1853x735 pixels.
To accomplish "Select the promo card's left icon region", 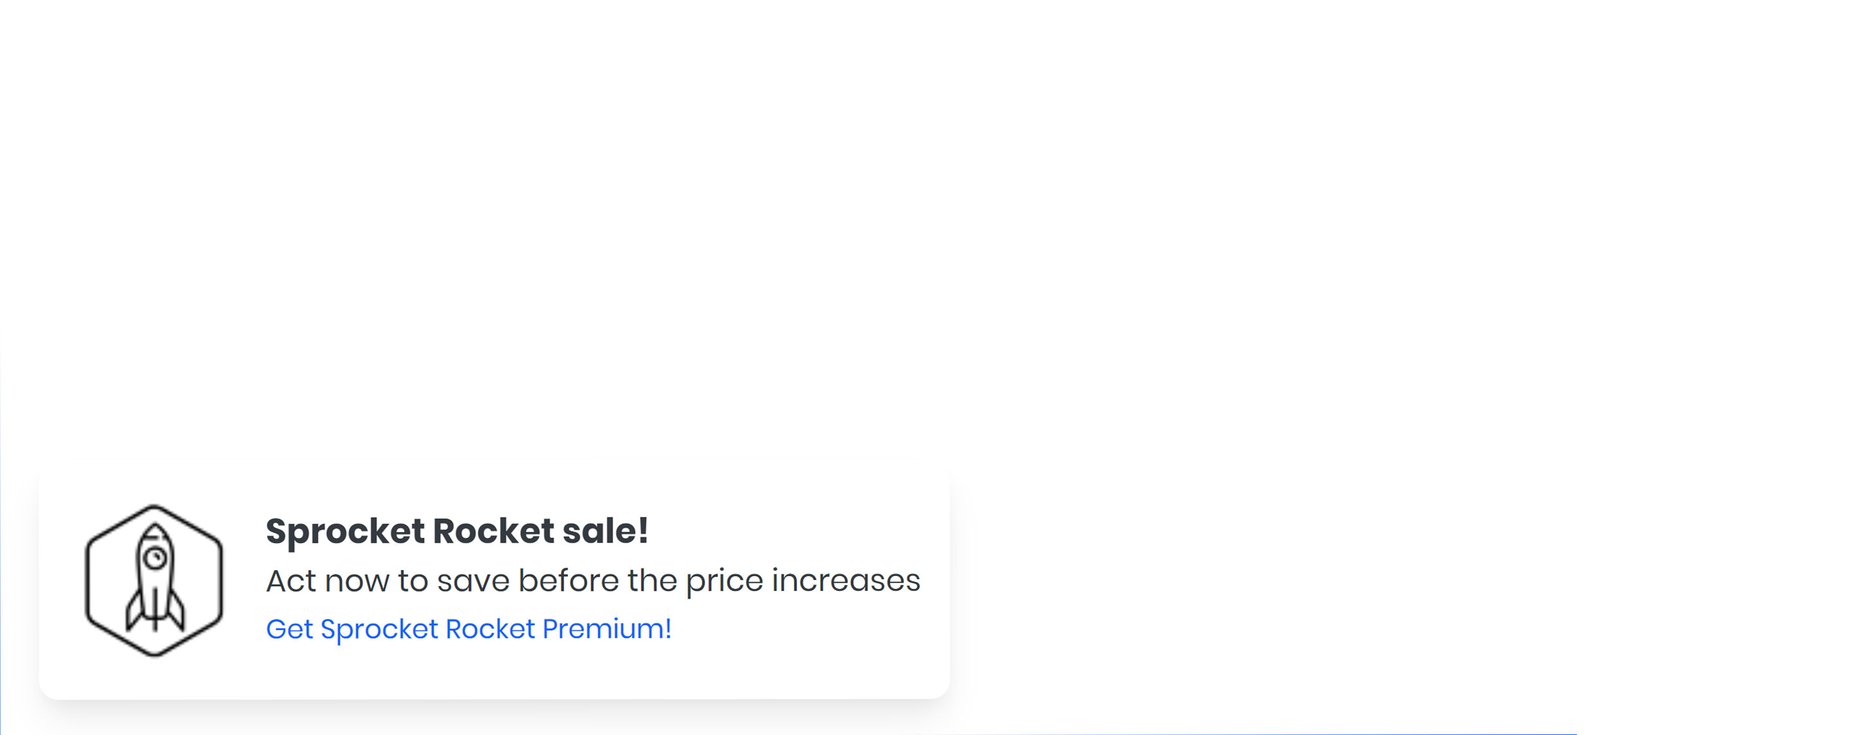I will [x=152, y=580].
